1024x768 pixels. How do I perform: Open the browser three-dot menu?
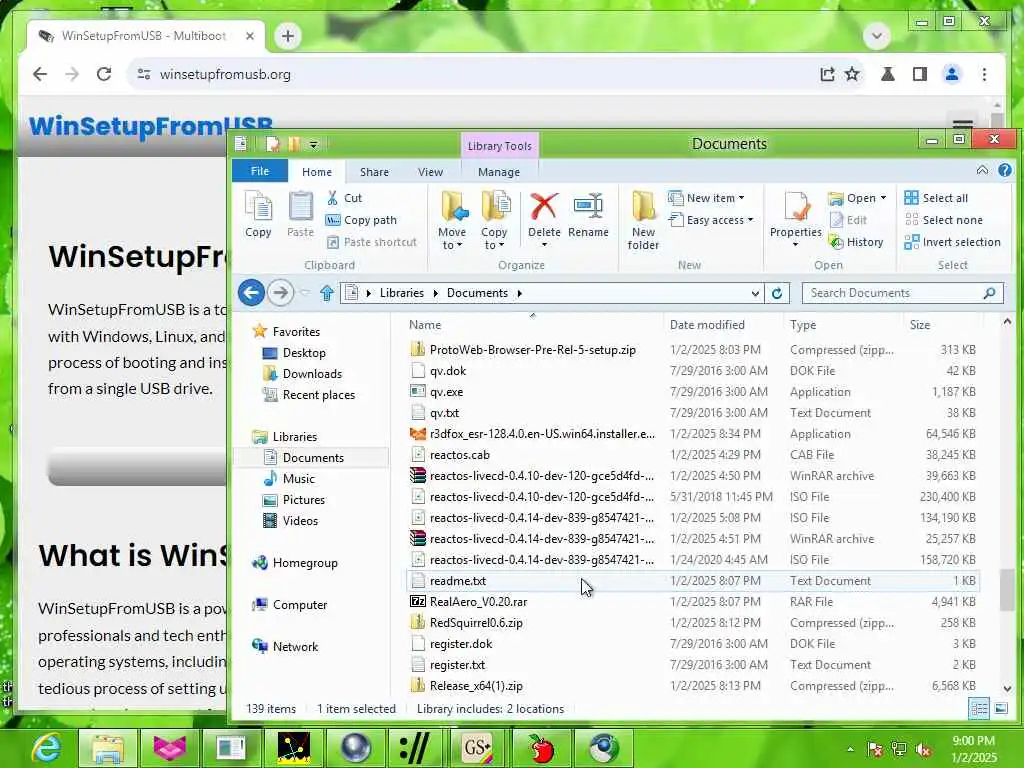[x=984, y=74]
